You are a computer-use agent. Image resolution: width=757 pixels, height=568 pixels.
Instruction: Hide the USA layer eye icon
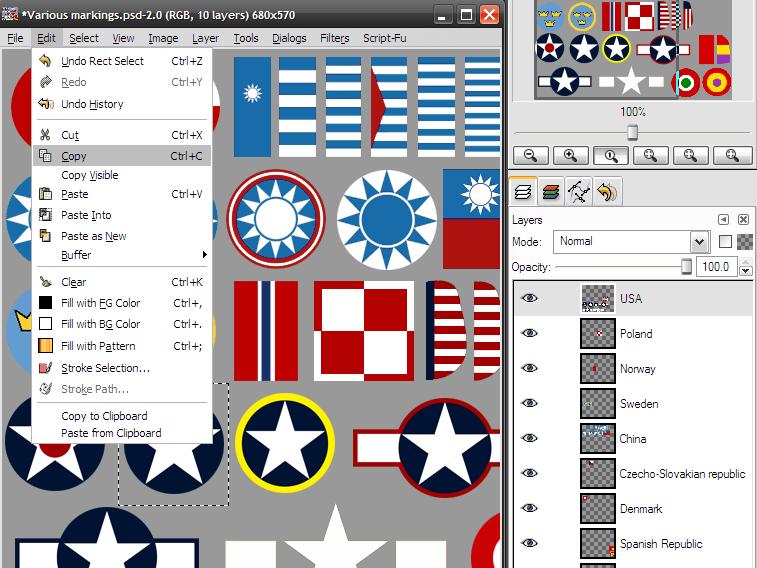[530, 298]
